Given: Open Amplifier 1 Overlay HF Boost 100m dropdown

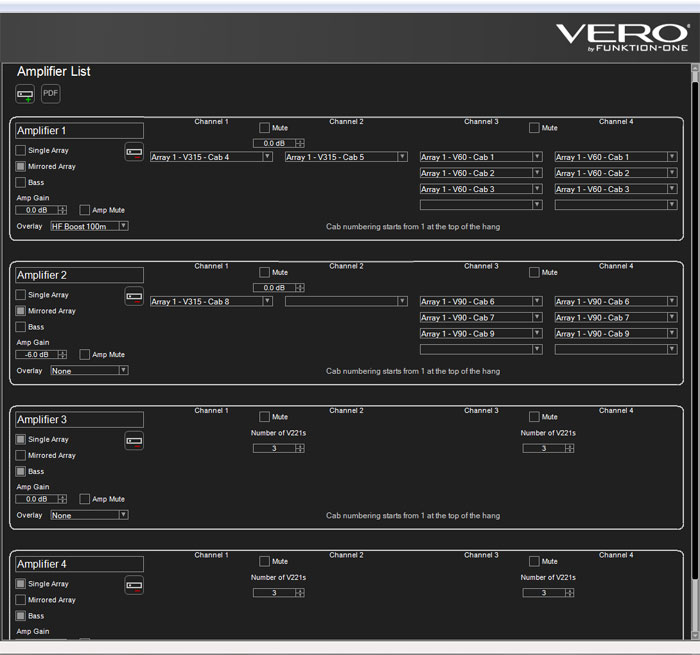Looking at the screenshot, I should [89, 226].
